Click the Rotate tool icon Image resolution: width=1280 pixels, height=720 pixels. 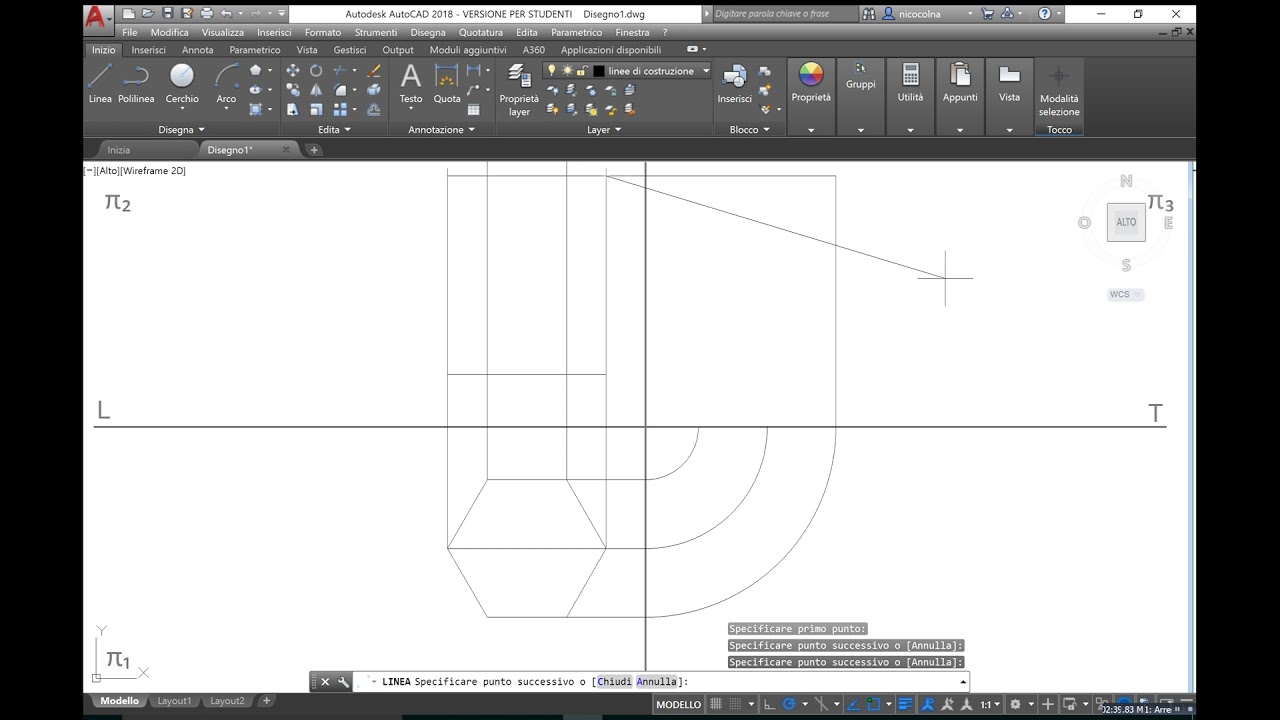tap(316, 71)
